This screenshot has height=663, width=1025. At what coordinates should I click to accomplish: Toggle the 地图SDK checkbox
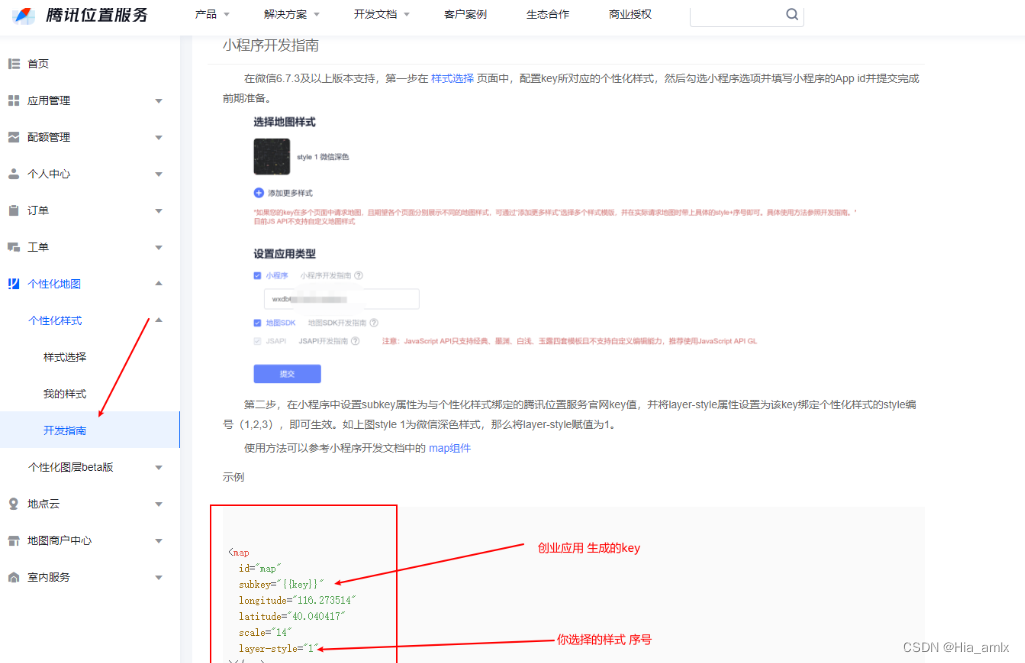tap(258, 322)
